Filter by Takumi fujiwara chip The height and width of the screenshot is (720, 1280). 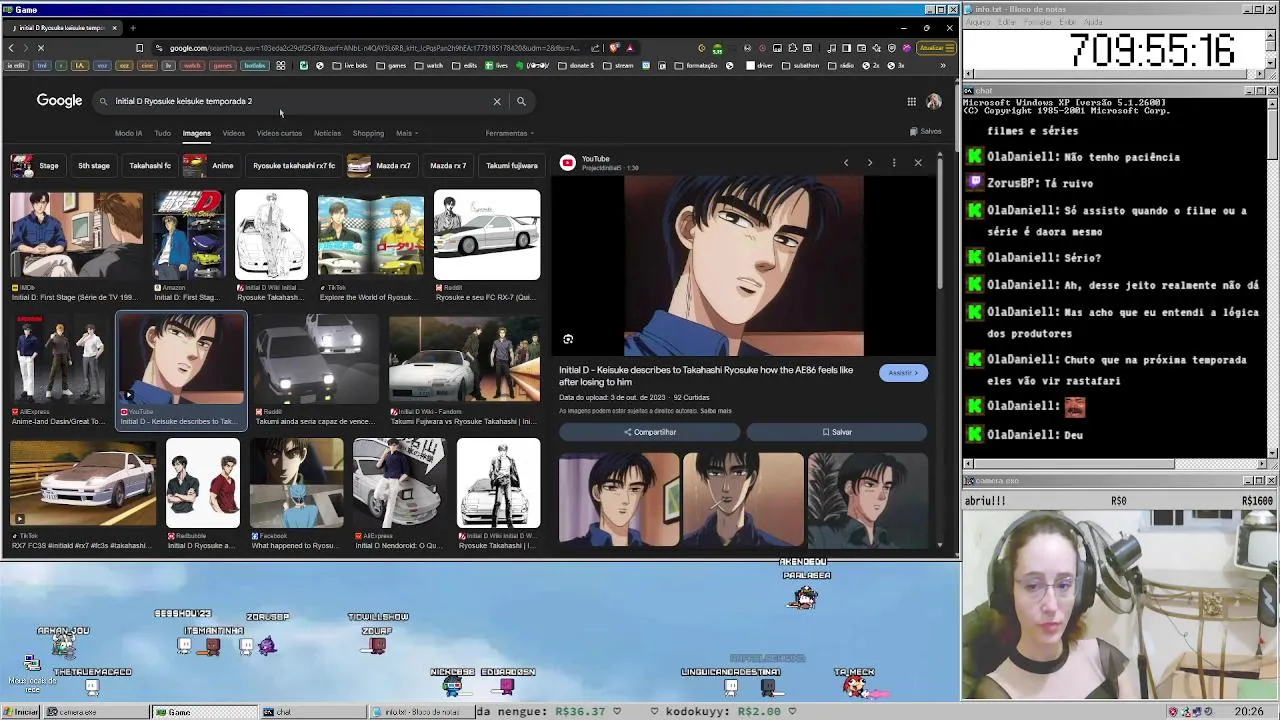tap(511, 166)
